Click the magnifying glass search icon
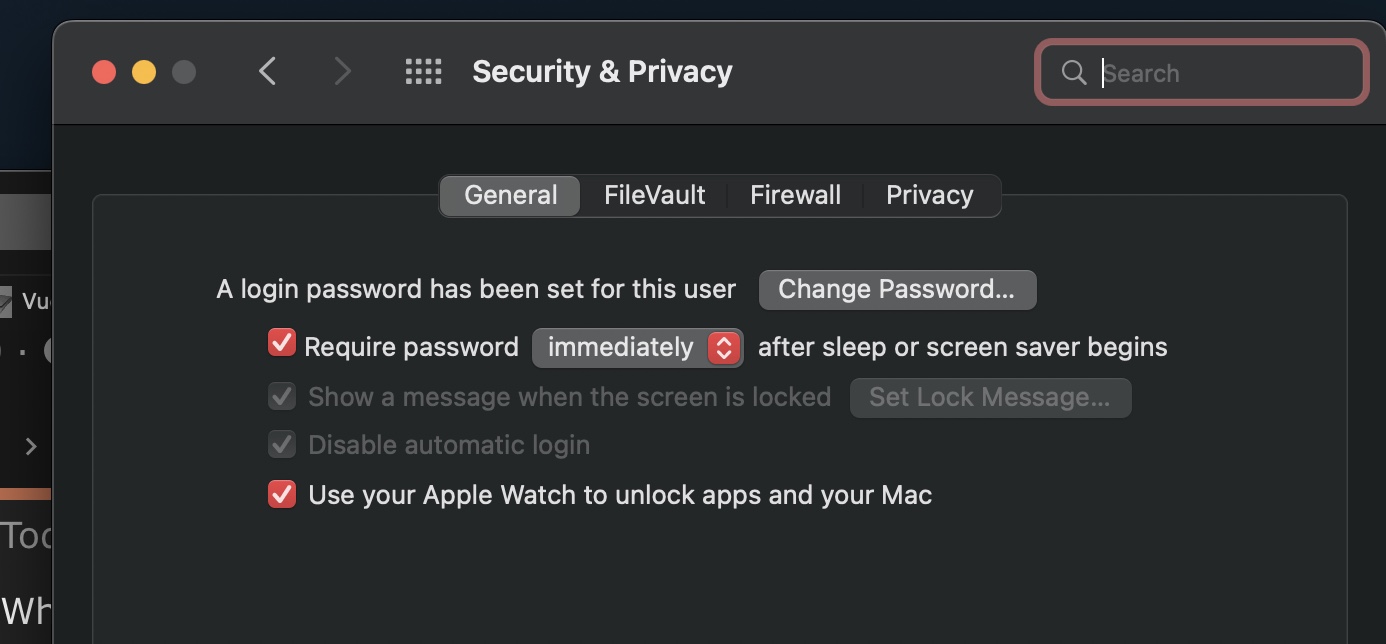 click(1074, 73)
